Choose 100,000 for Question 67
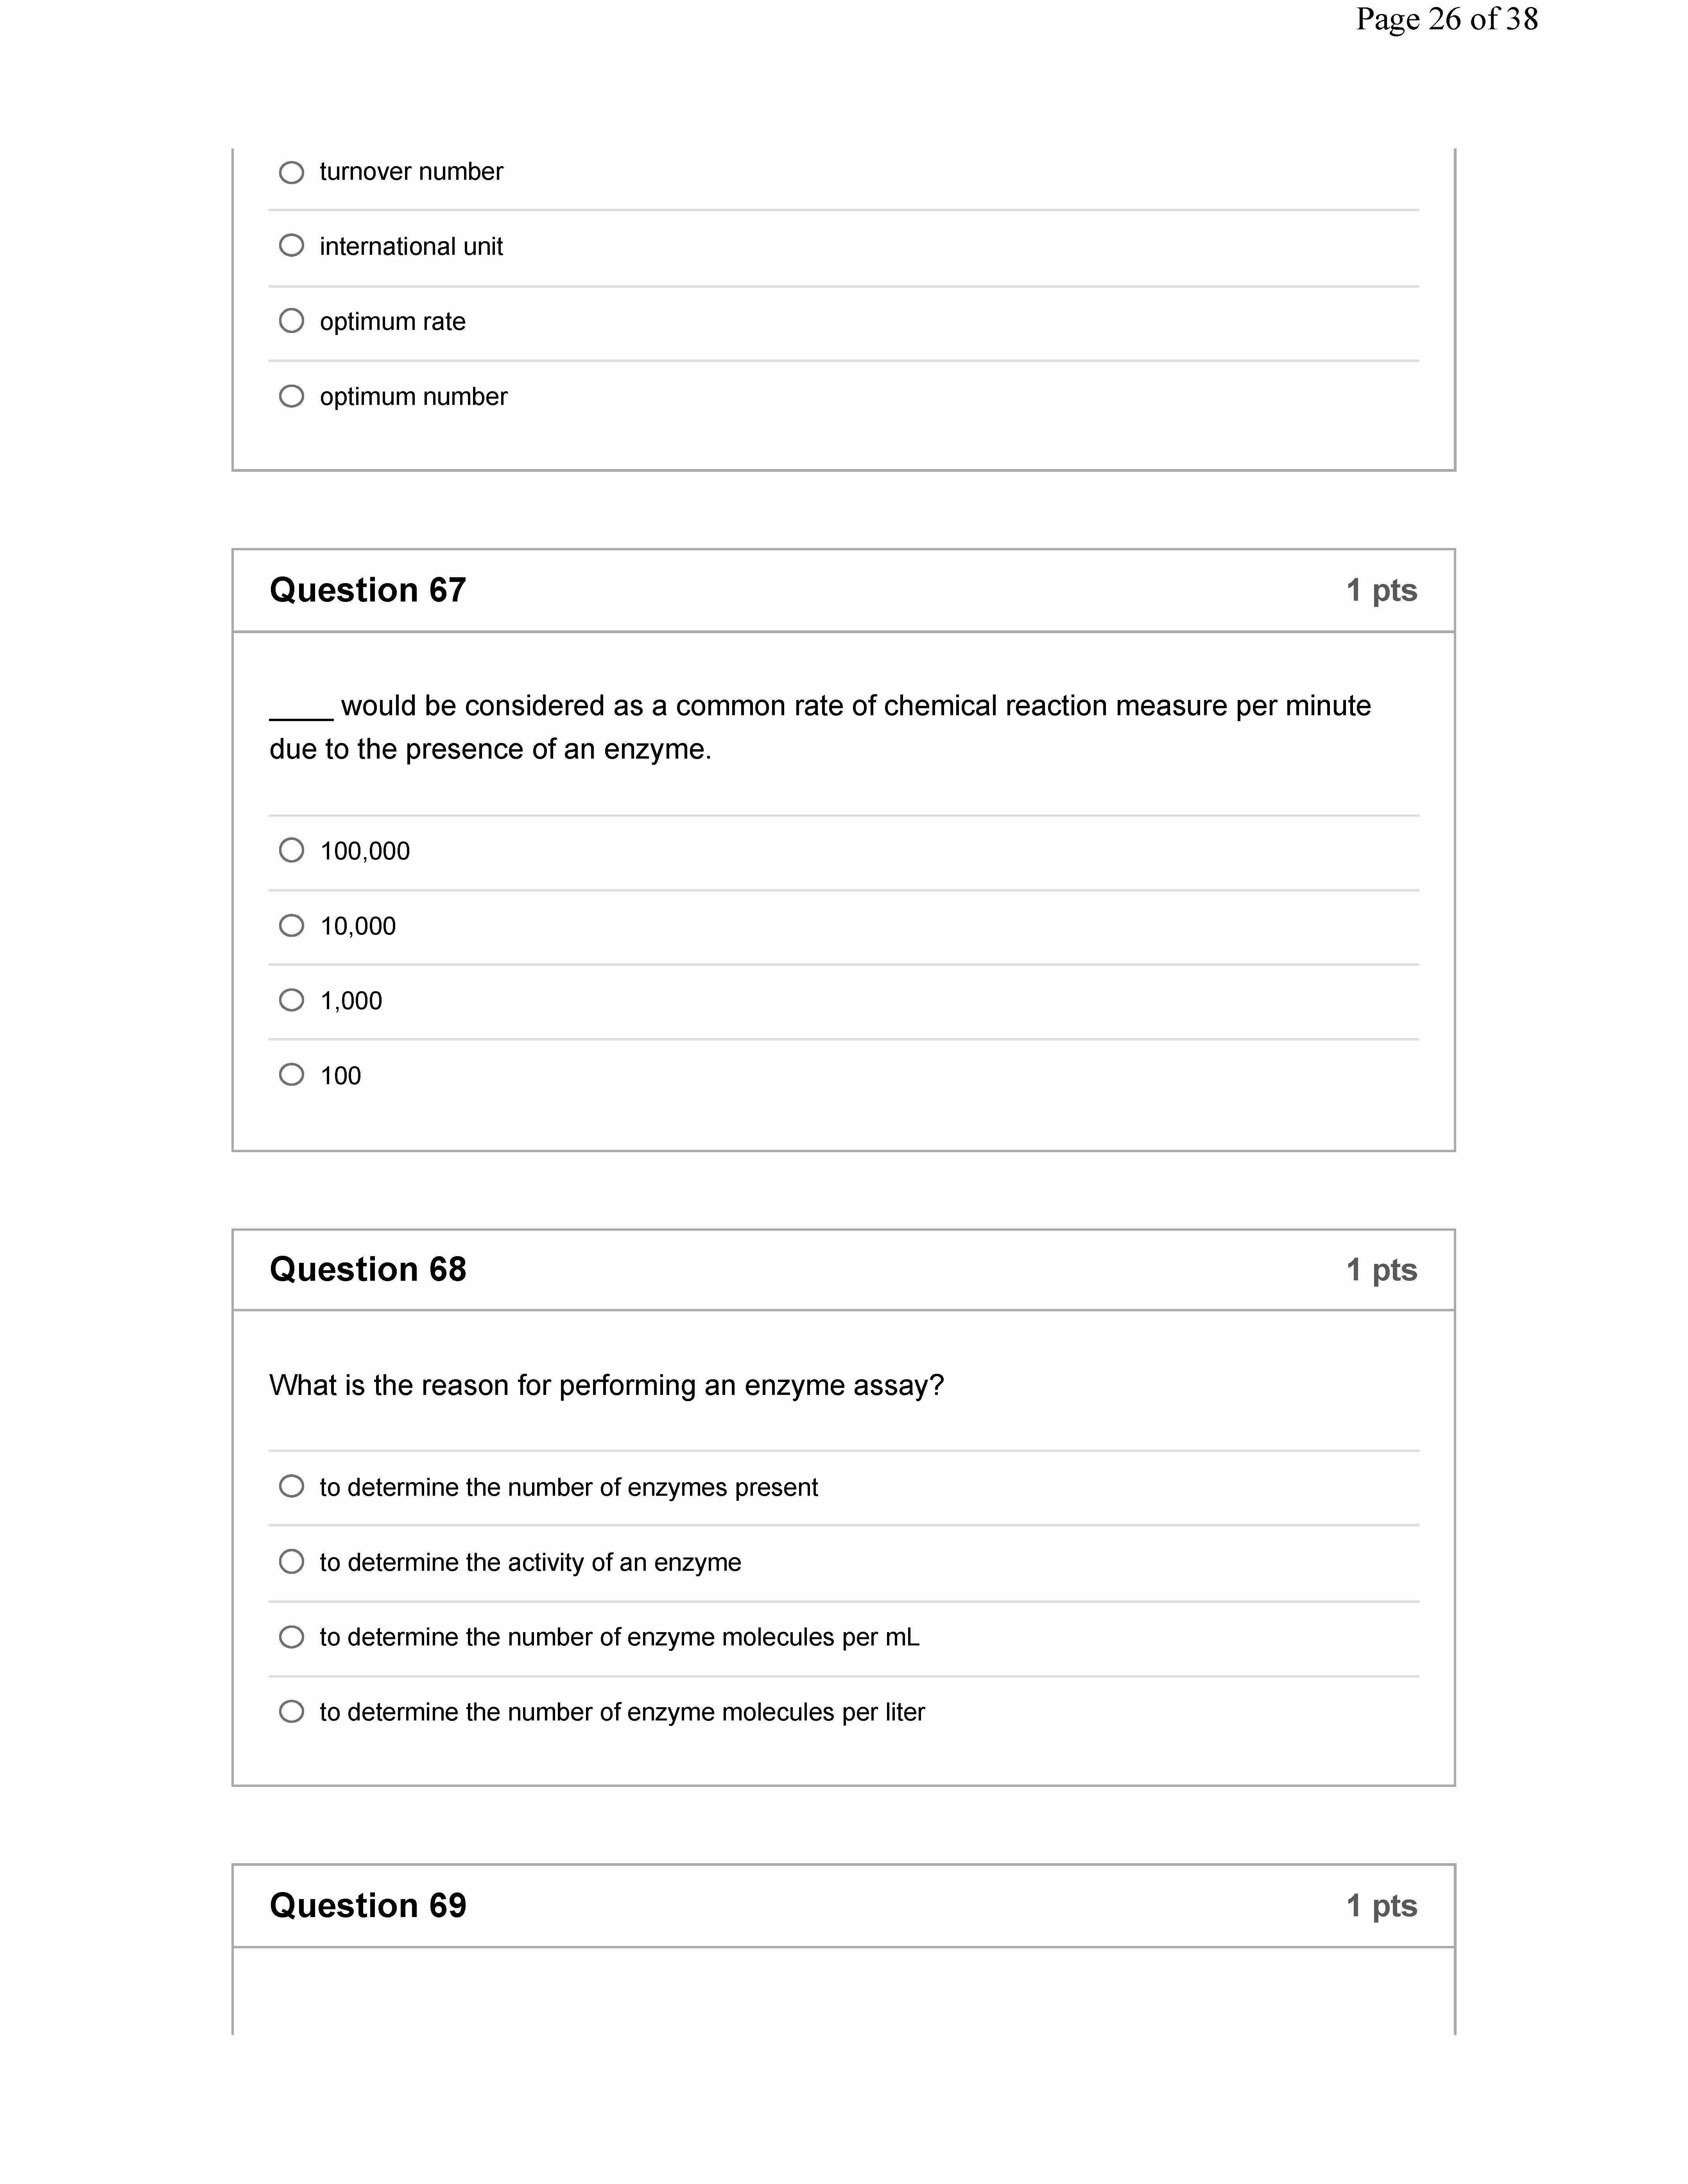 click(291, 851)
